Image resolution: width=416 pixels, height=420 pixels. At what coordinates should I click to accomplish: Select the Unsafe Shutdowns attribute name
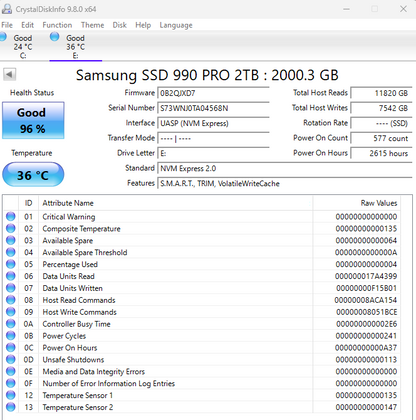point(73,360)
